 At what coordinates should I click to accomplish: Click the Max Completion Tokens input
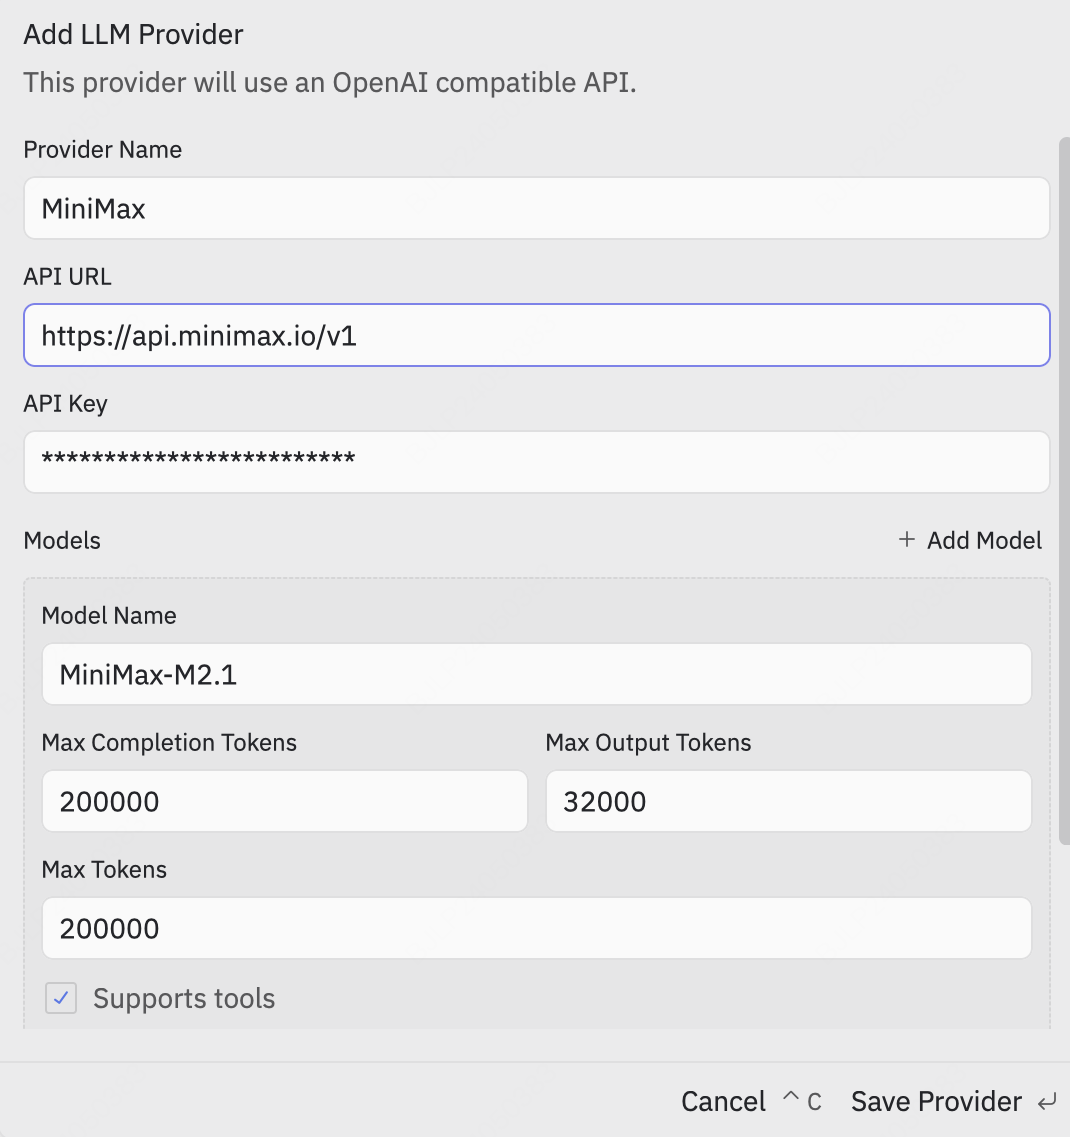click(x=284, y=801)
